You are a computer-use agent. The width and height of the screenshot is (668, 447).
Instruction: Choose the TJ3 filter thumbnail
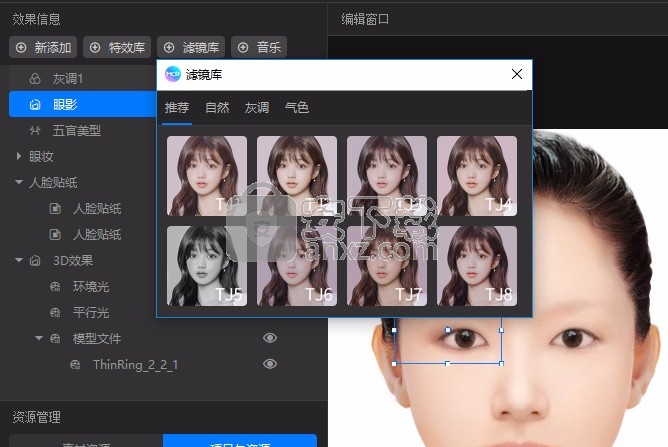point(387,176)
